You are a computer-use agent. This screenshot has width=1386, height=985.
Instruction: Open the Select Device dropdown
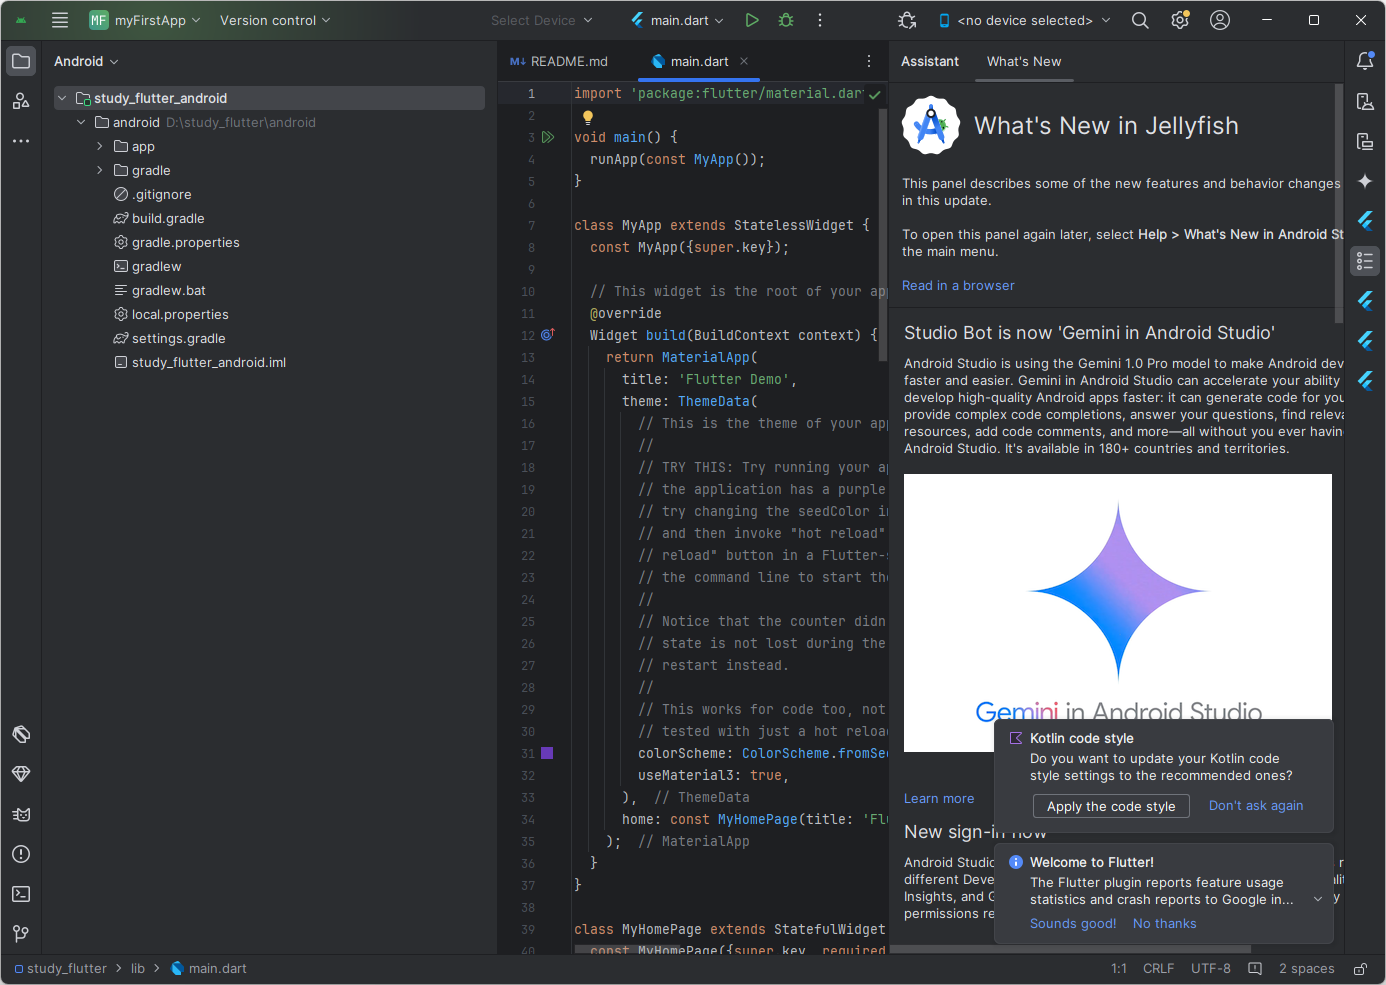[541, 20]
